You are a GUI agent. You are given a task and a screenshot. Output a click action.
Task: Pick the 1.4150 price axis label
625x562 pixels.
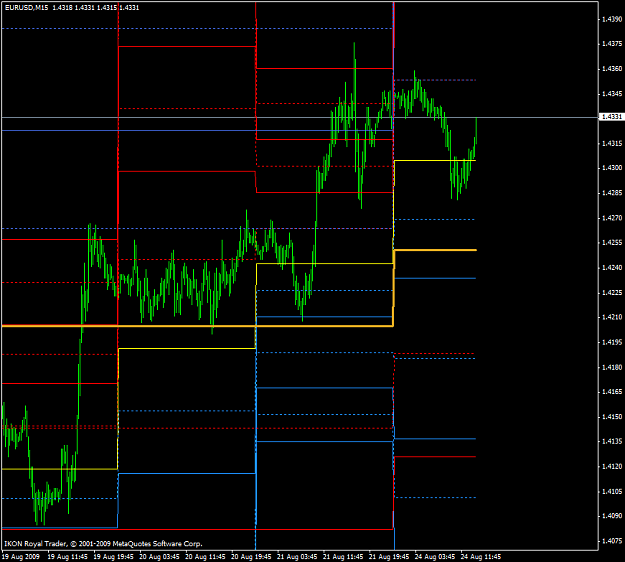coord(612,417)
